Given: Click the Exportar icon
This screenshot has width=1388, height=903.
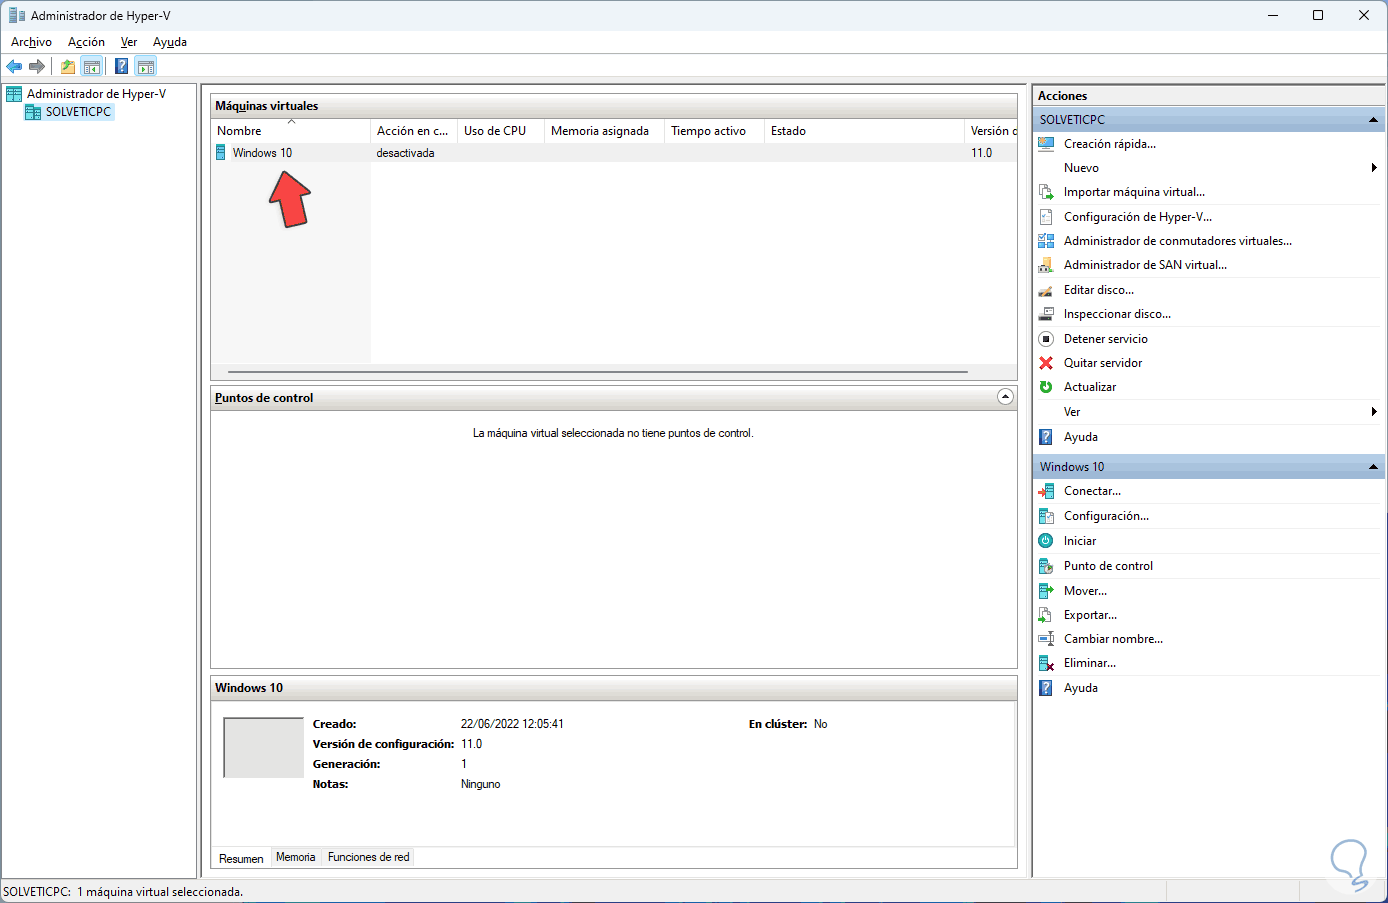Looking at the screenshot, I should (x=1046, y=615).
